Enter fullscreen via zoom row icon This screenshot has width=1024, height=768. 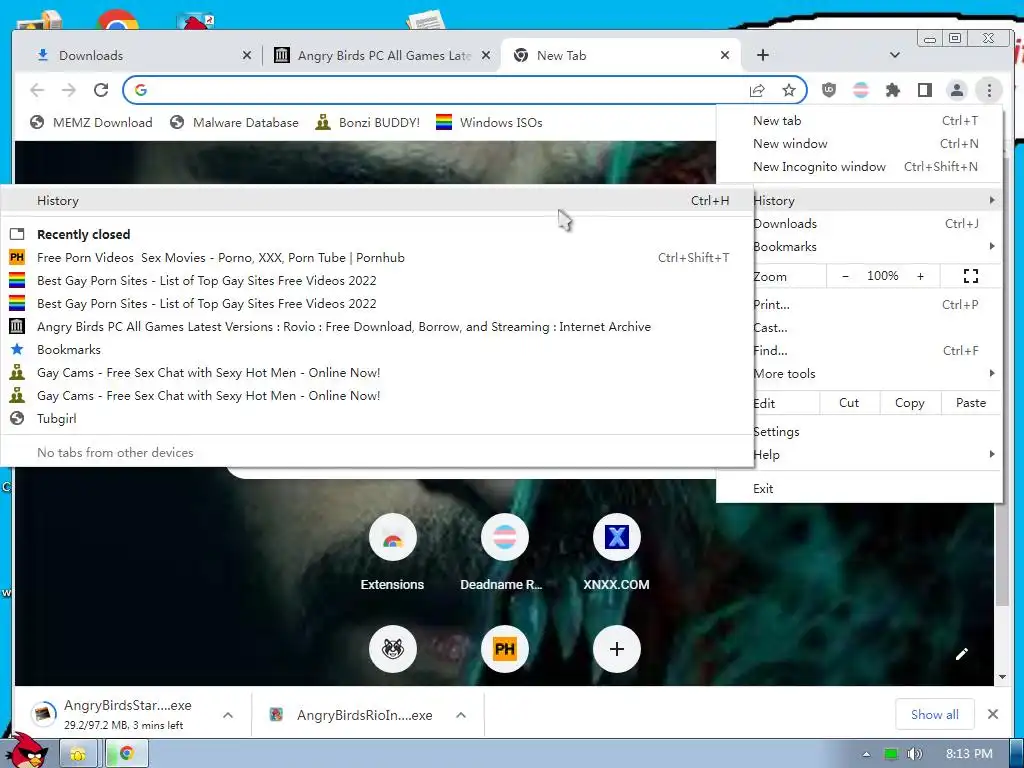click(970, 276)
